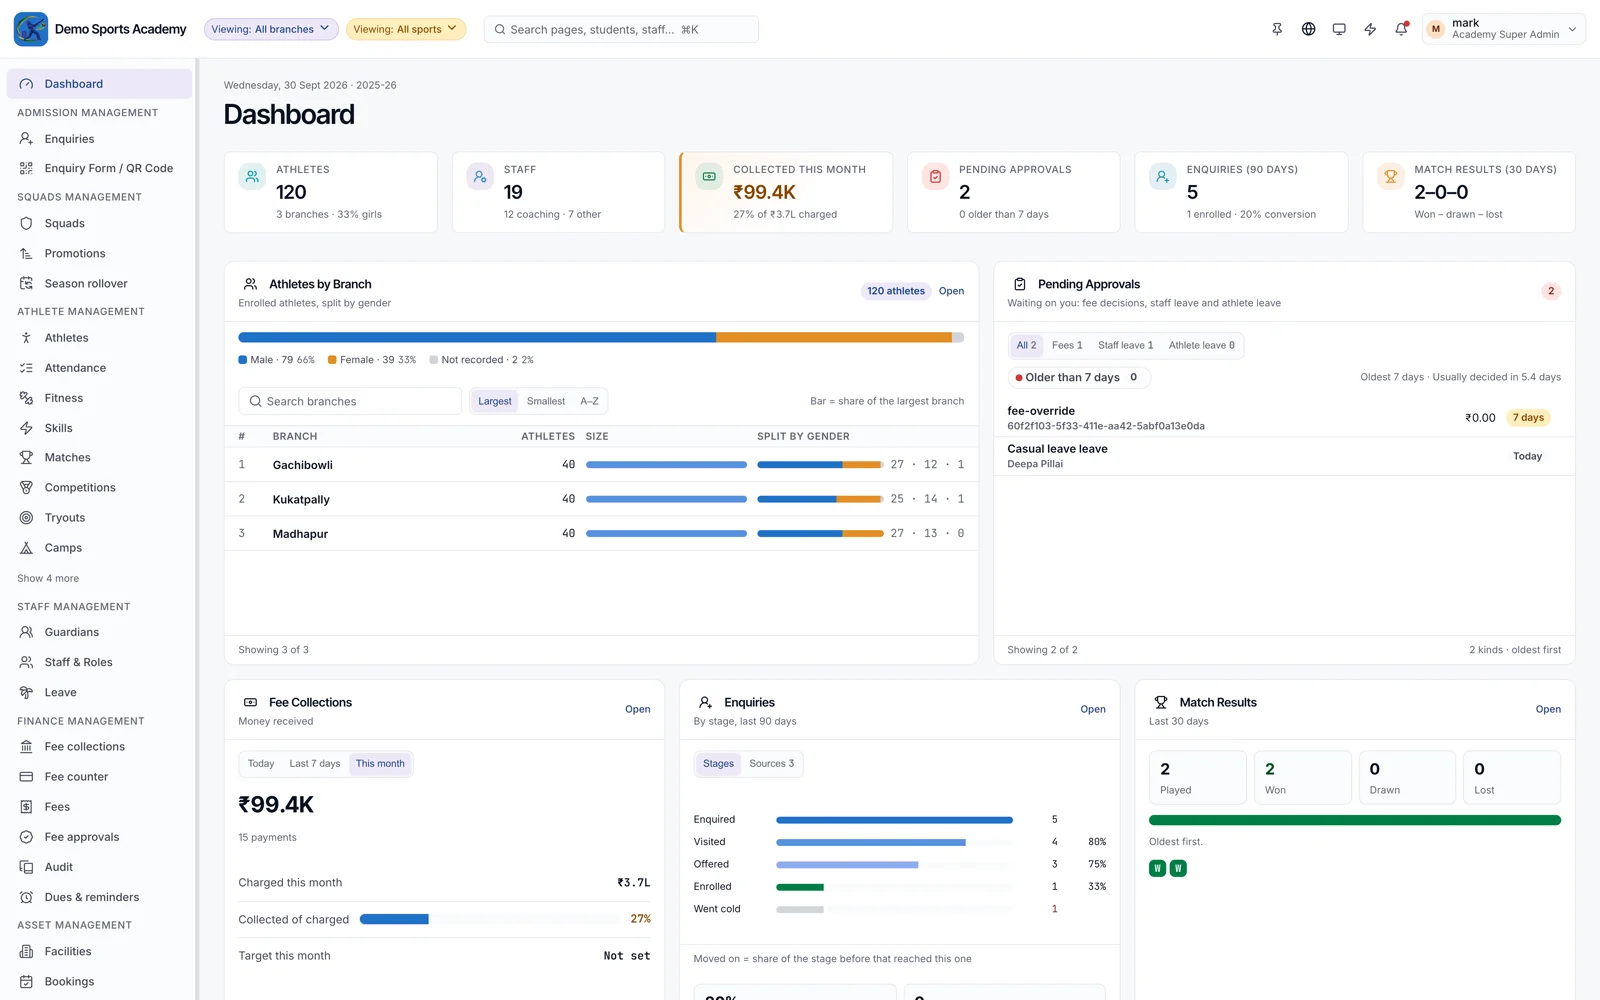Click the Attendance checklist icon
This screenshot has width=1600, height=1000.
(x=26, y=368)
